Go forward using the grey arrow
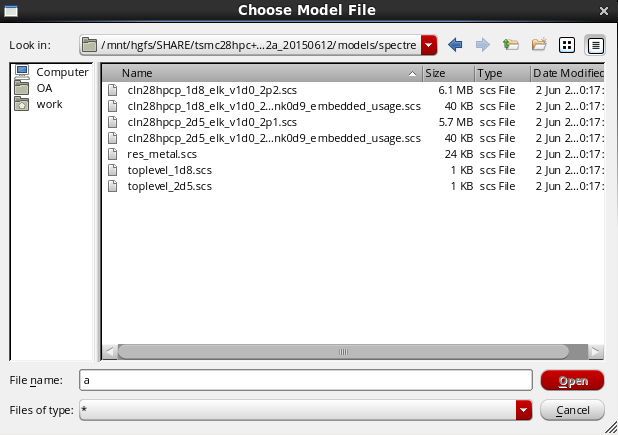The height and width of the screenshot is (435, 618). tap(483, 45)
